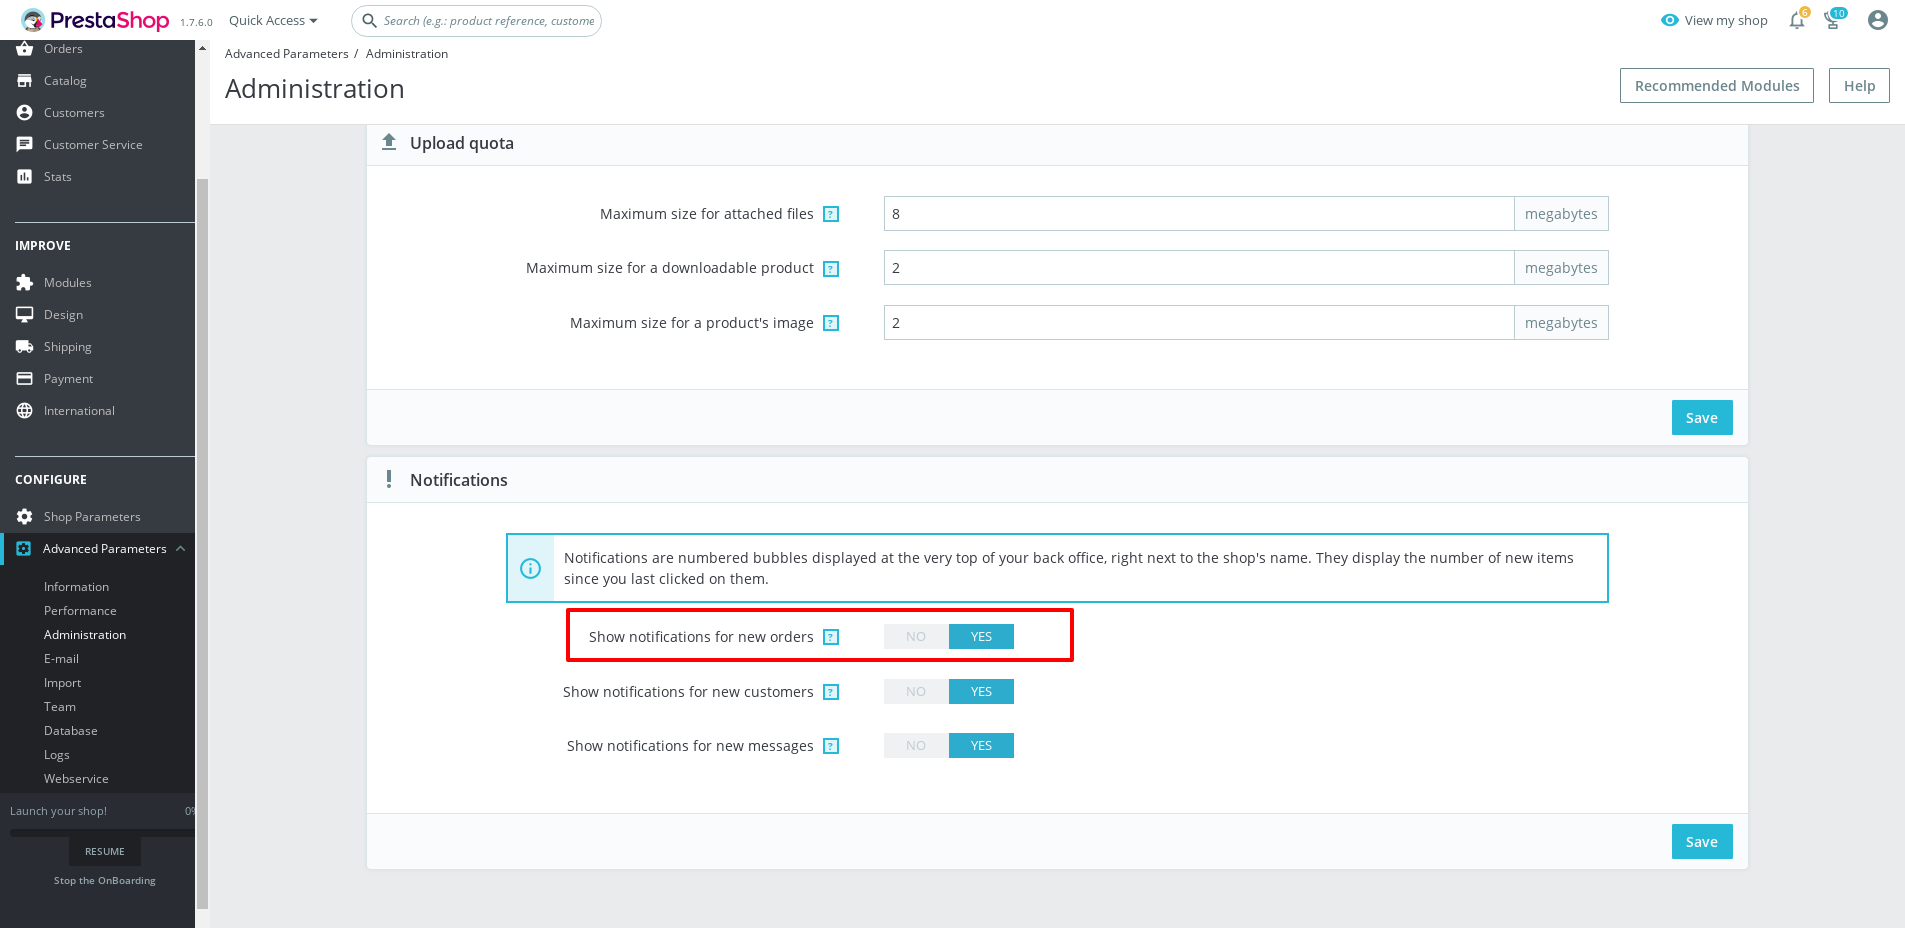Viewport: 1905px width, 928px height.
Task: Open the account profile menu
Action: click(x=1878, y=19)
